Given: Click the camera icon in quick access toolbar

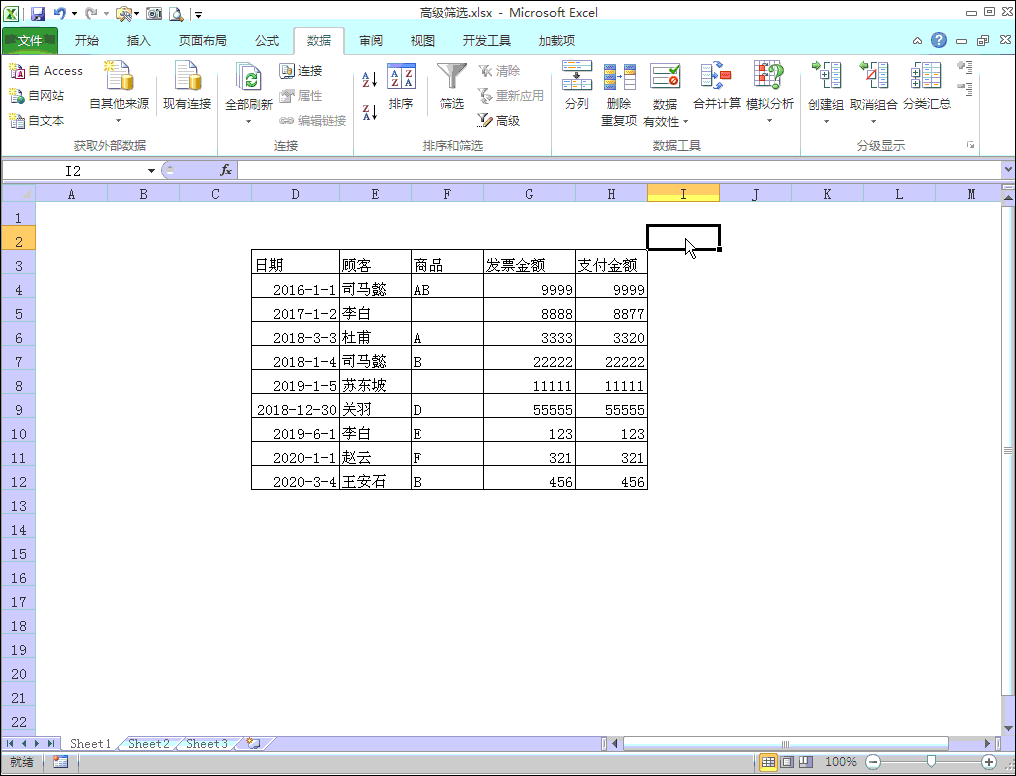Looking at the screenshot, I should 154,13.
